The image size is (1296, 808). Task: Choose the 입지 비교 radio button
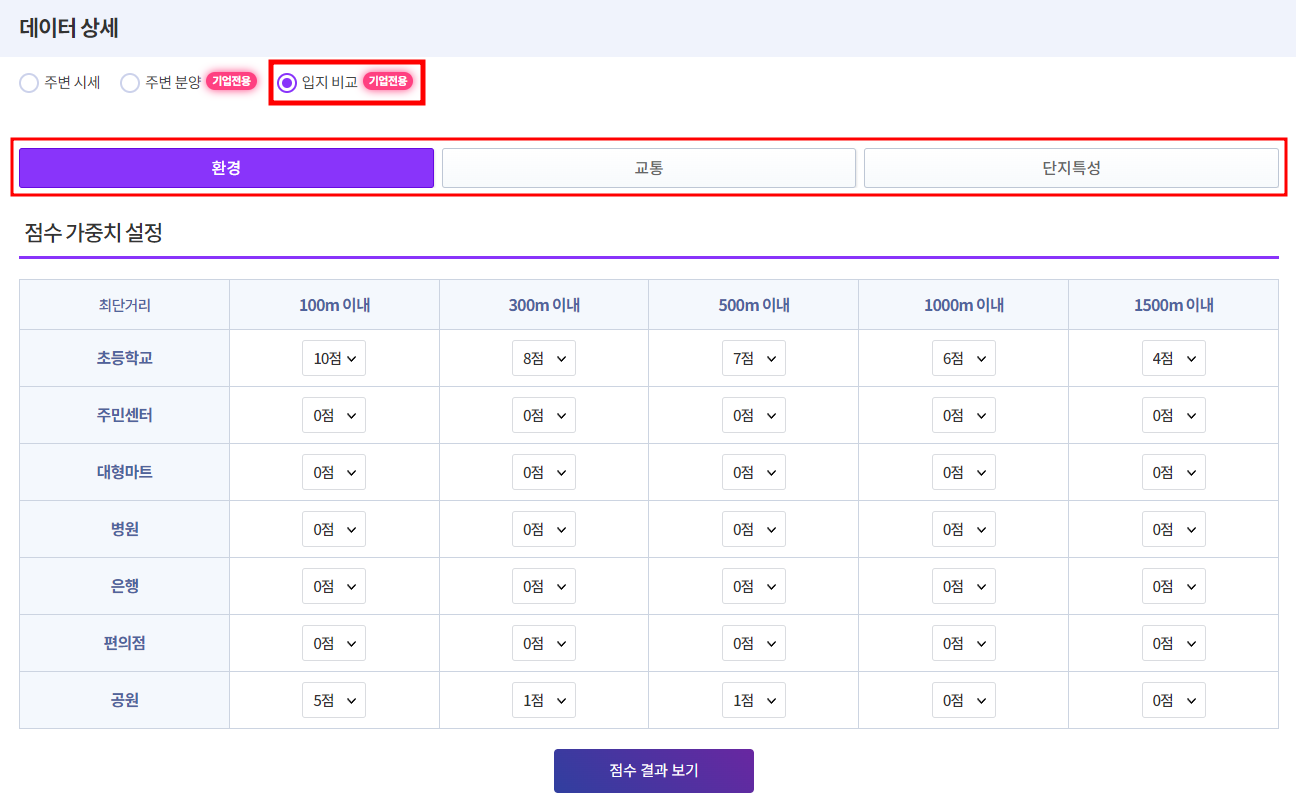pyautogui.click(x=287, y=83)
